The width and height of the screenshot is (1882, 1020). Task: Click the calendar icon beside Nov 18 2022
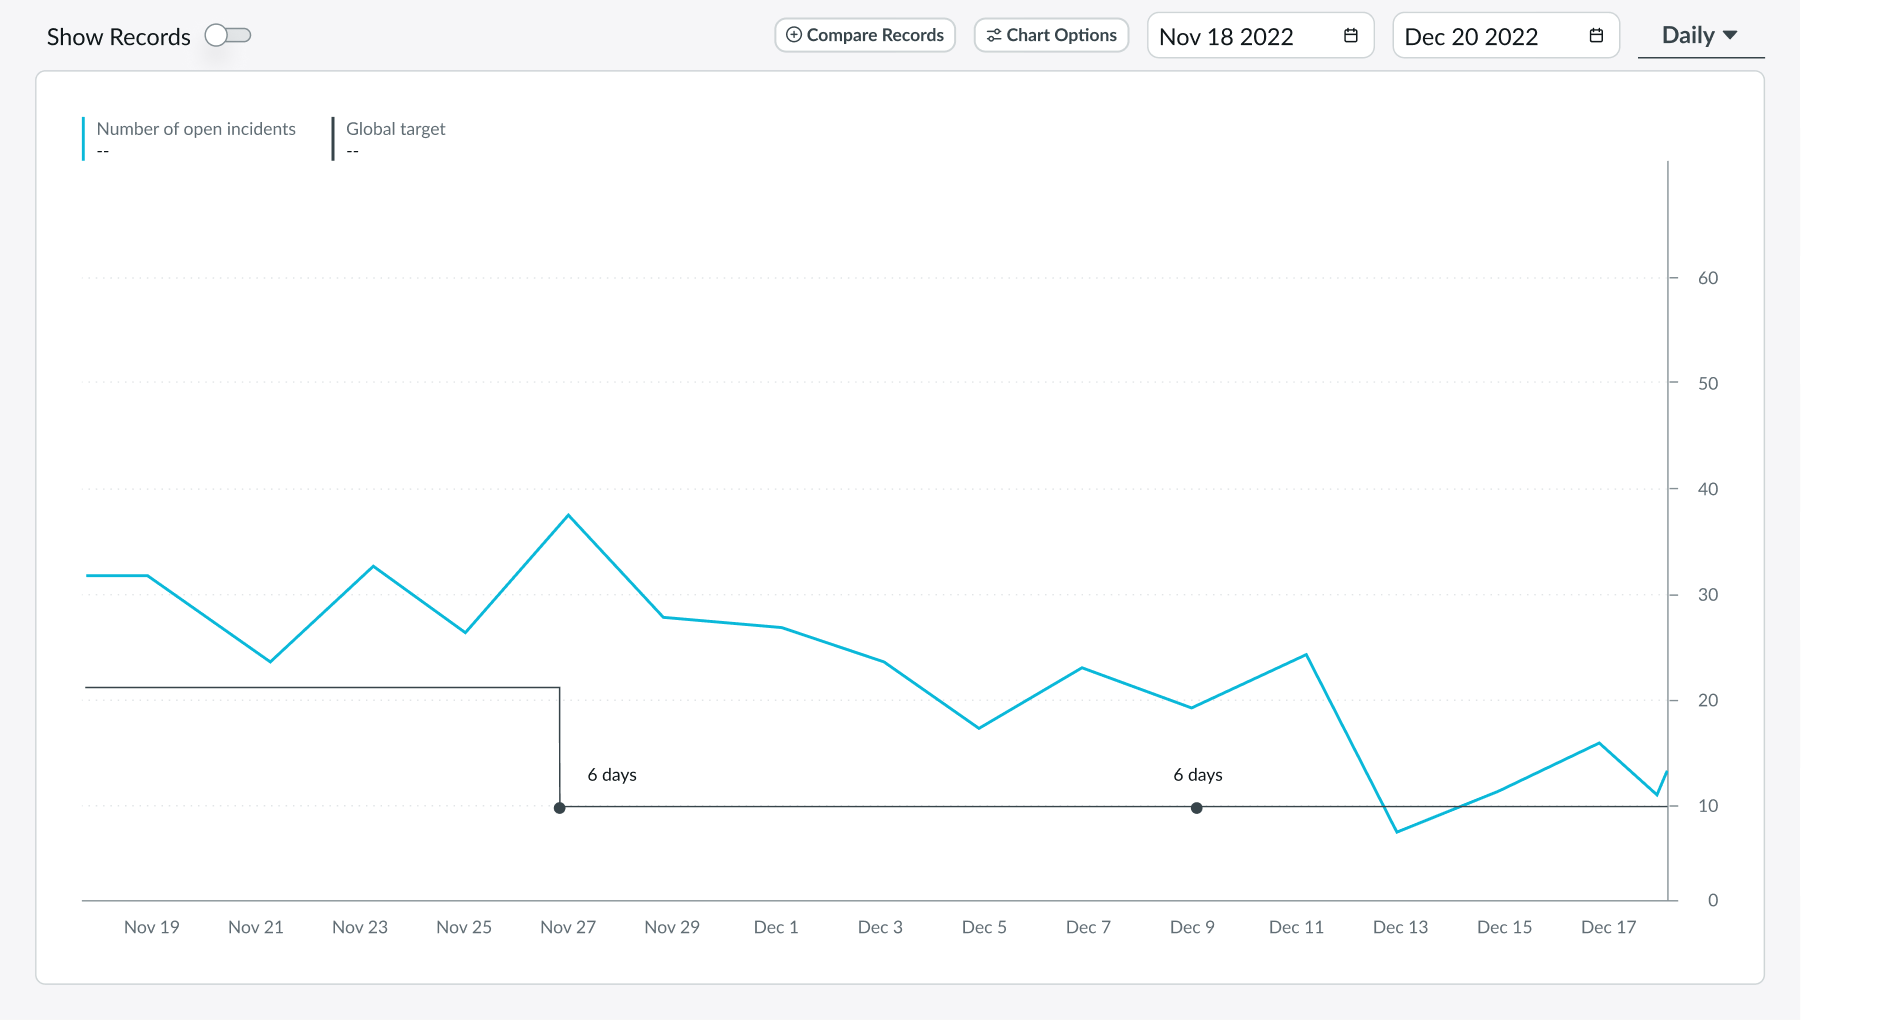coord(1350,35)
